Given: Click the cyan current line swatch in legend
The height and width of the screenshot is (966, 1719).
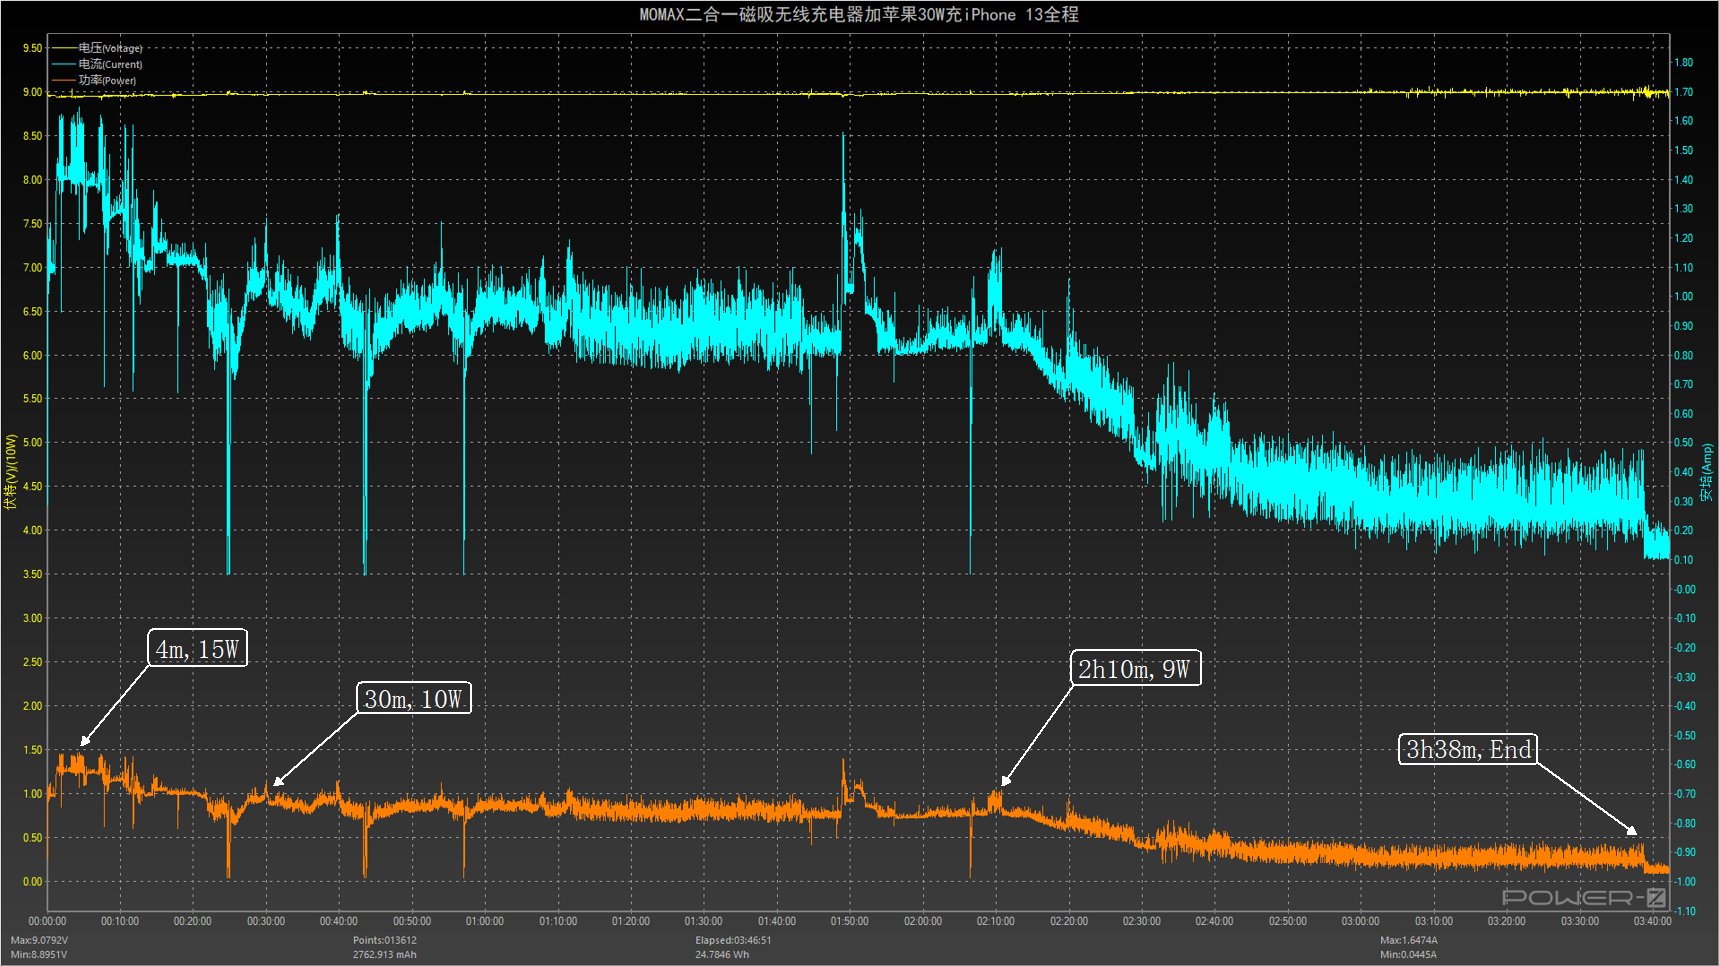Looking at the screenshot, I should coord(64,64).
